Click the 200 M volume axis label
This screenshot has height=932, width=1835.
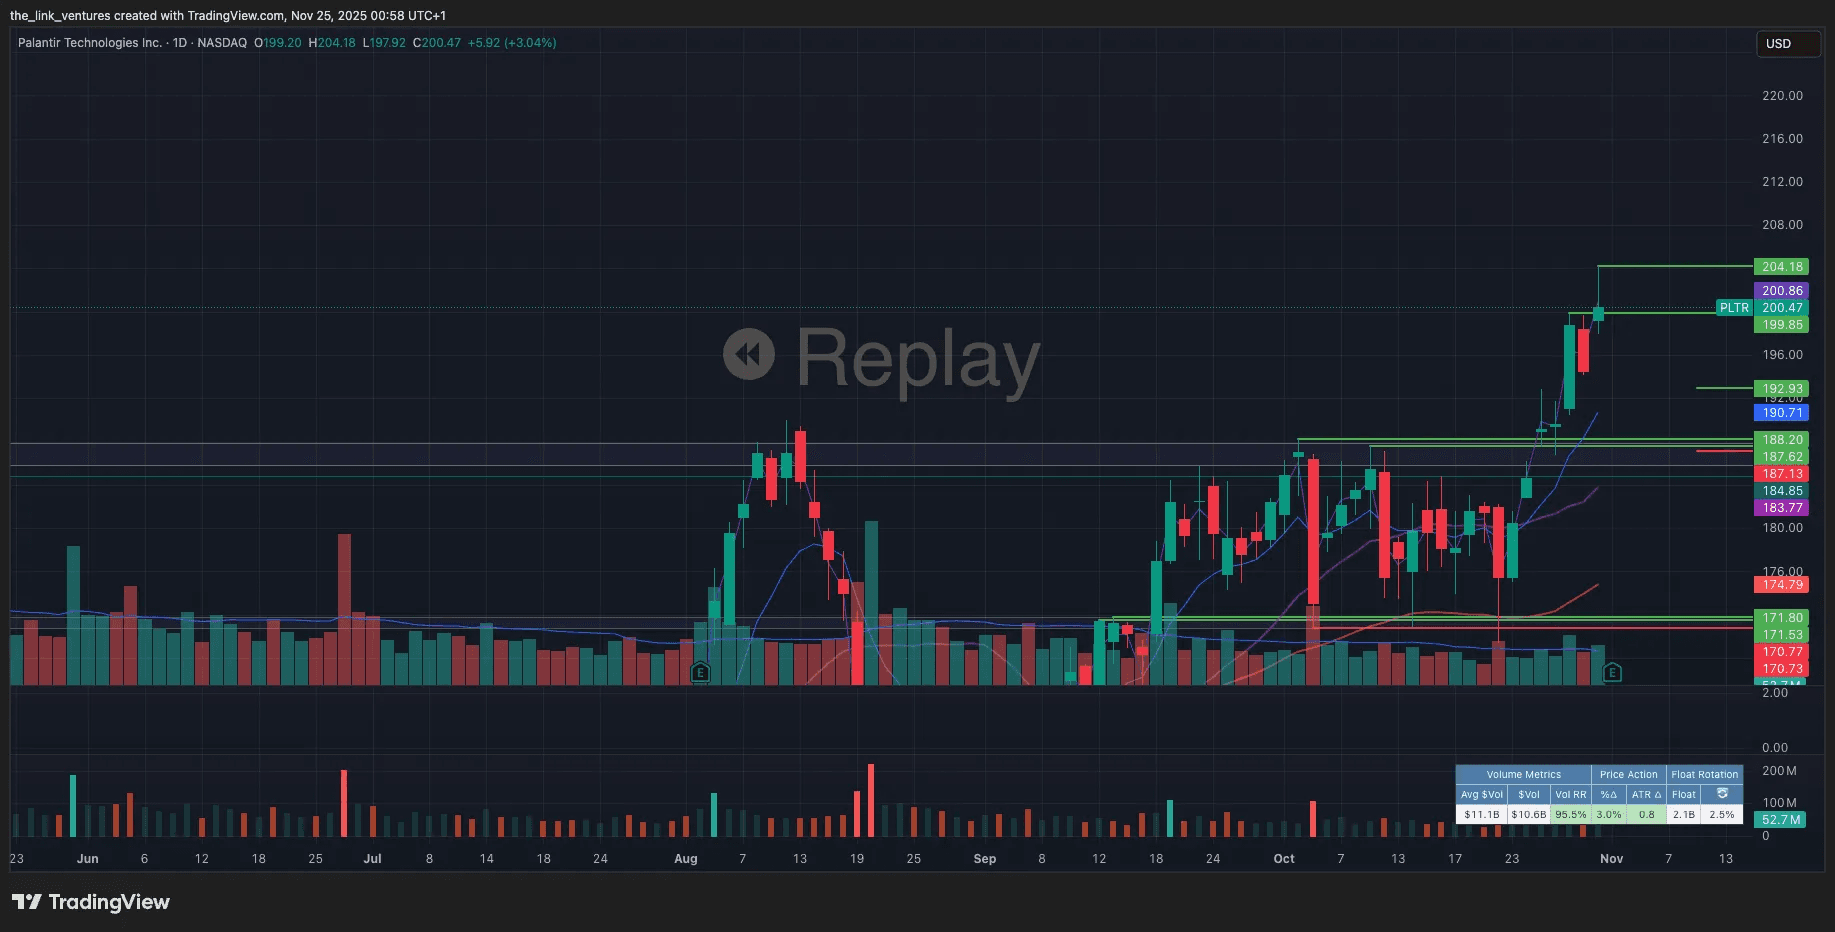1779,771
